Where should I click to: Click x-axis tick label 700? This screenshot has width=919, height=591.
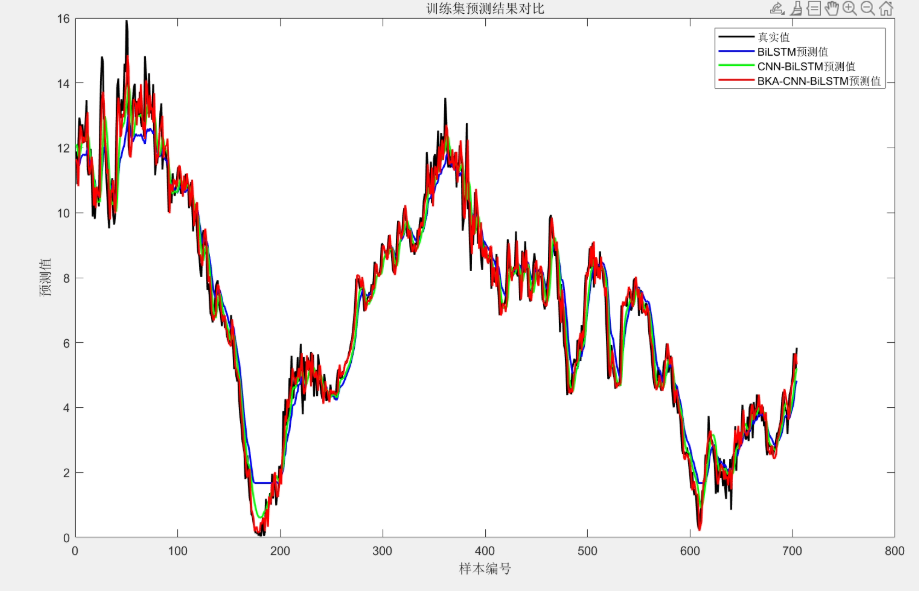[792, 551]
